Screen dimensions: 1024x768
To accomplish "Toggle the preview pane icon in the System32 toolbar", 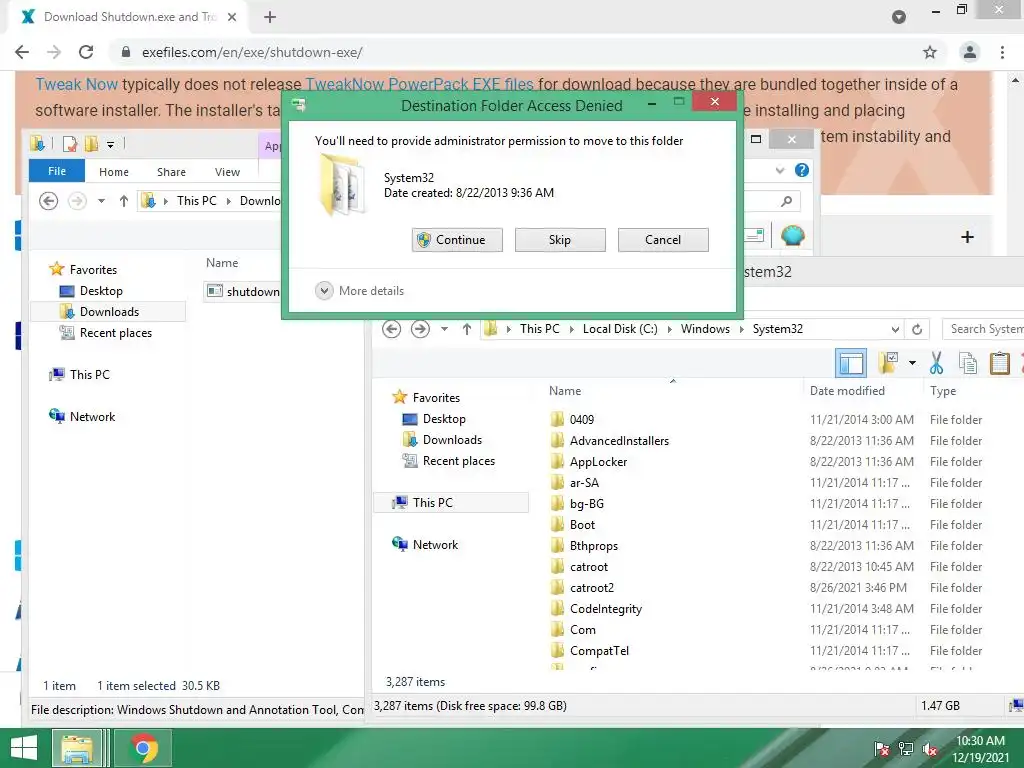I will tap(851, 363).
